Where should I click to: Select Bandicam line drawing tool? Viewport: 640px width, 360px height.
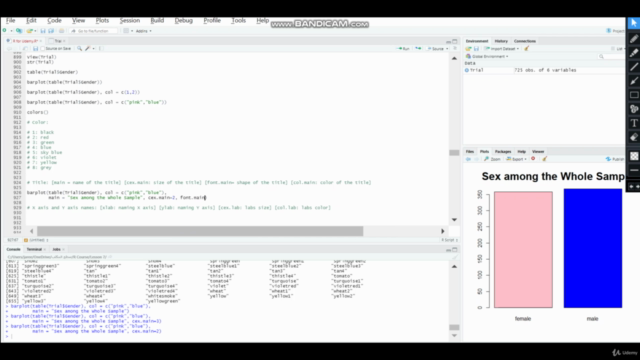pos(634,67)
